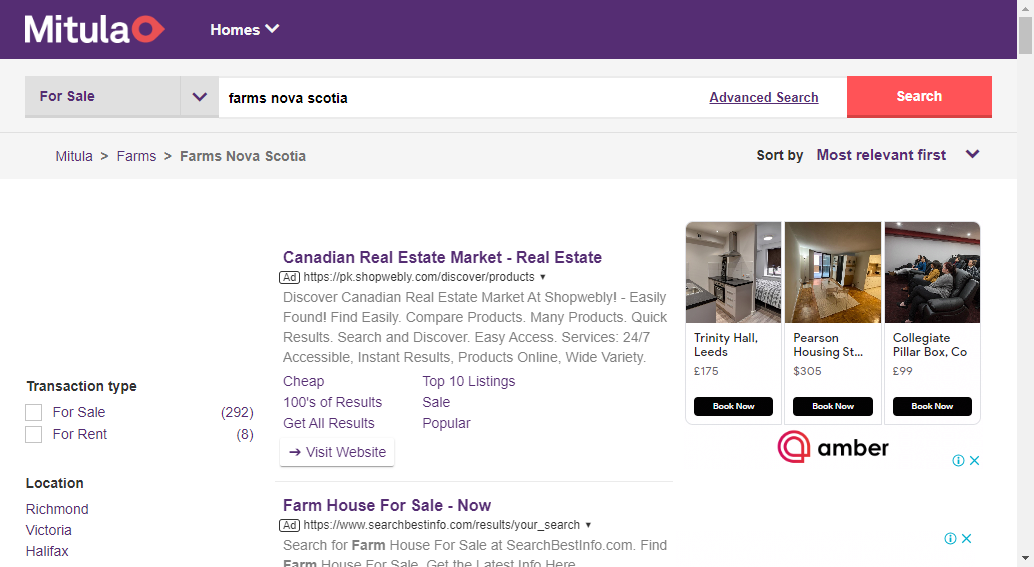1034x567 pixels.
Task: Close the lower right ad with X
Action: point(966,539)
